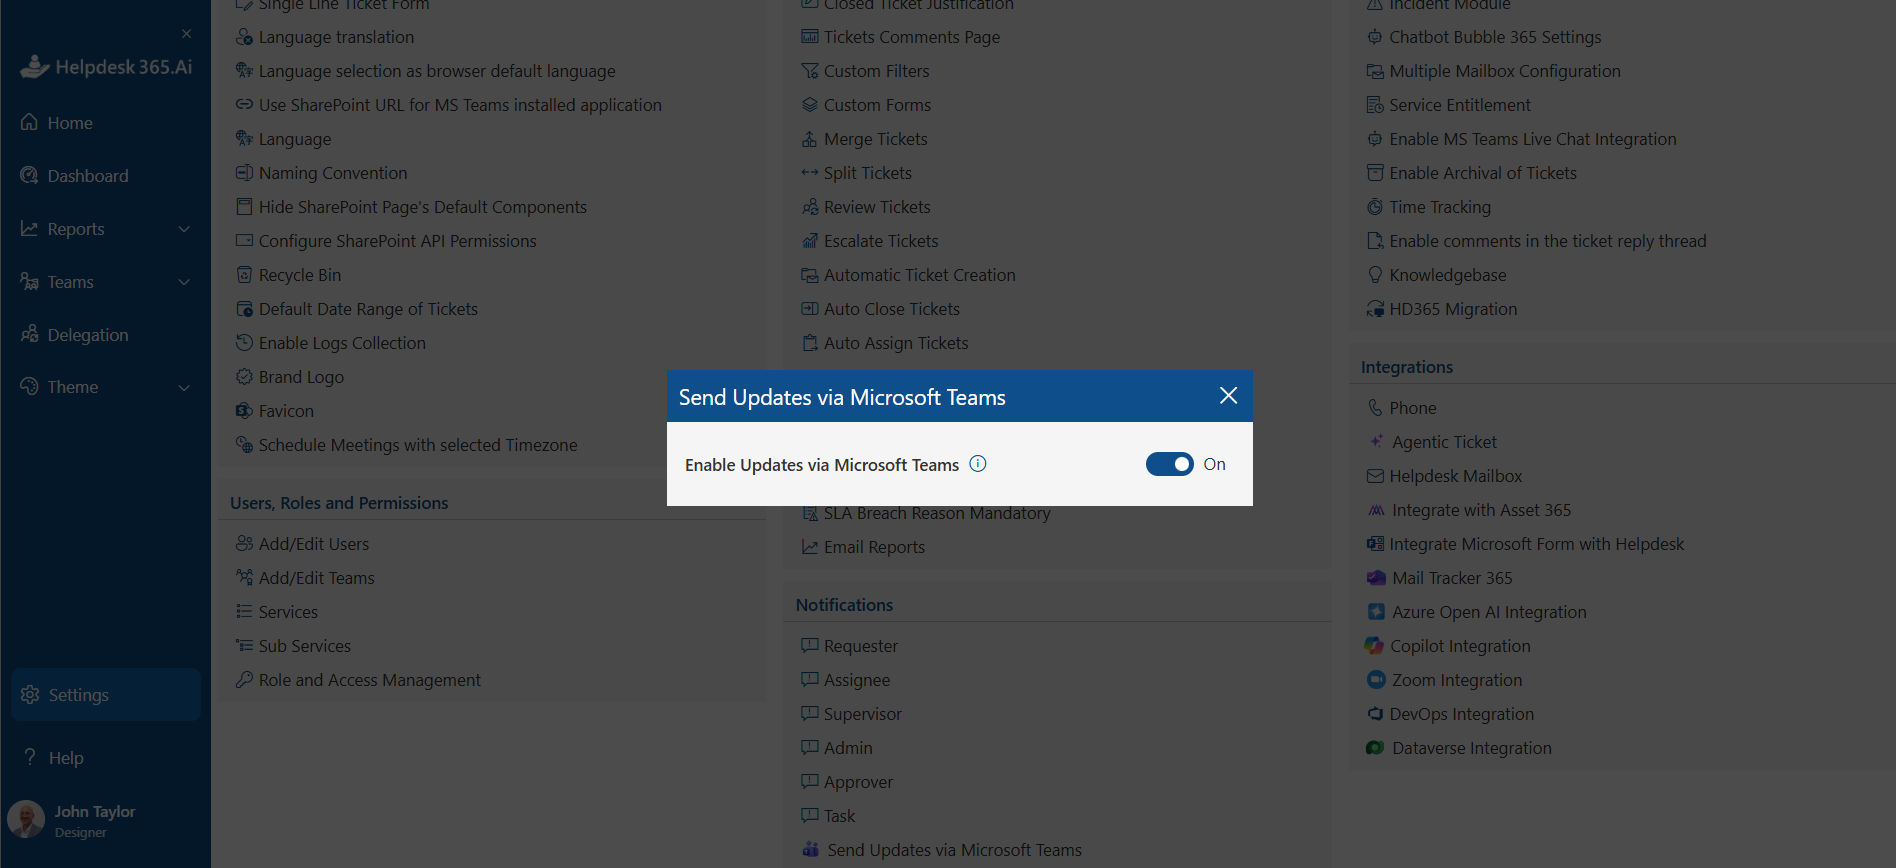Click the Help question mark icon

point(30,757)
